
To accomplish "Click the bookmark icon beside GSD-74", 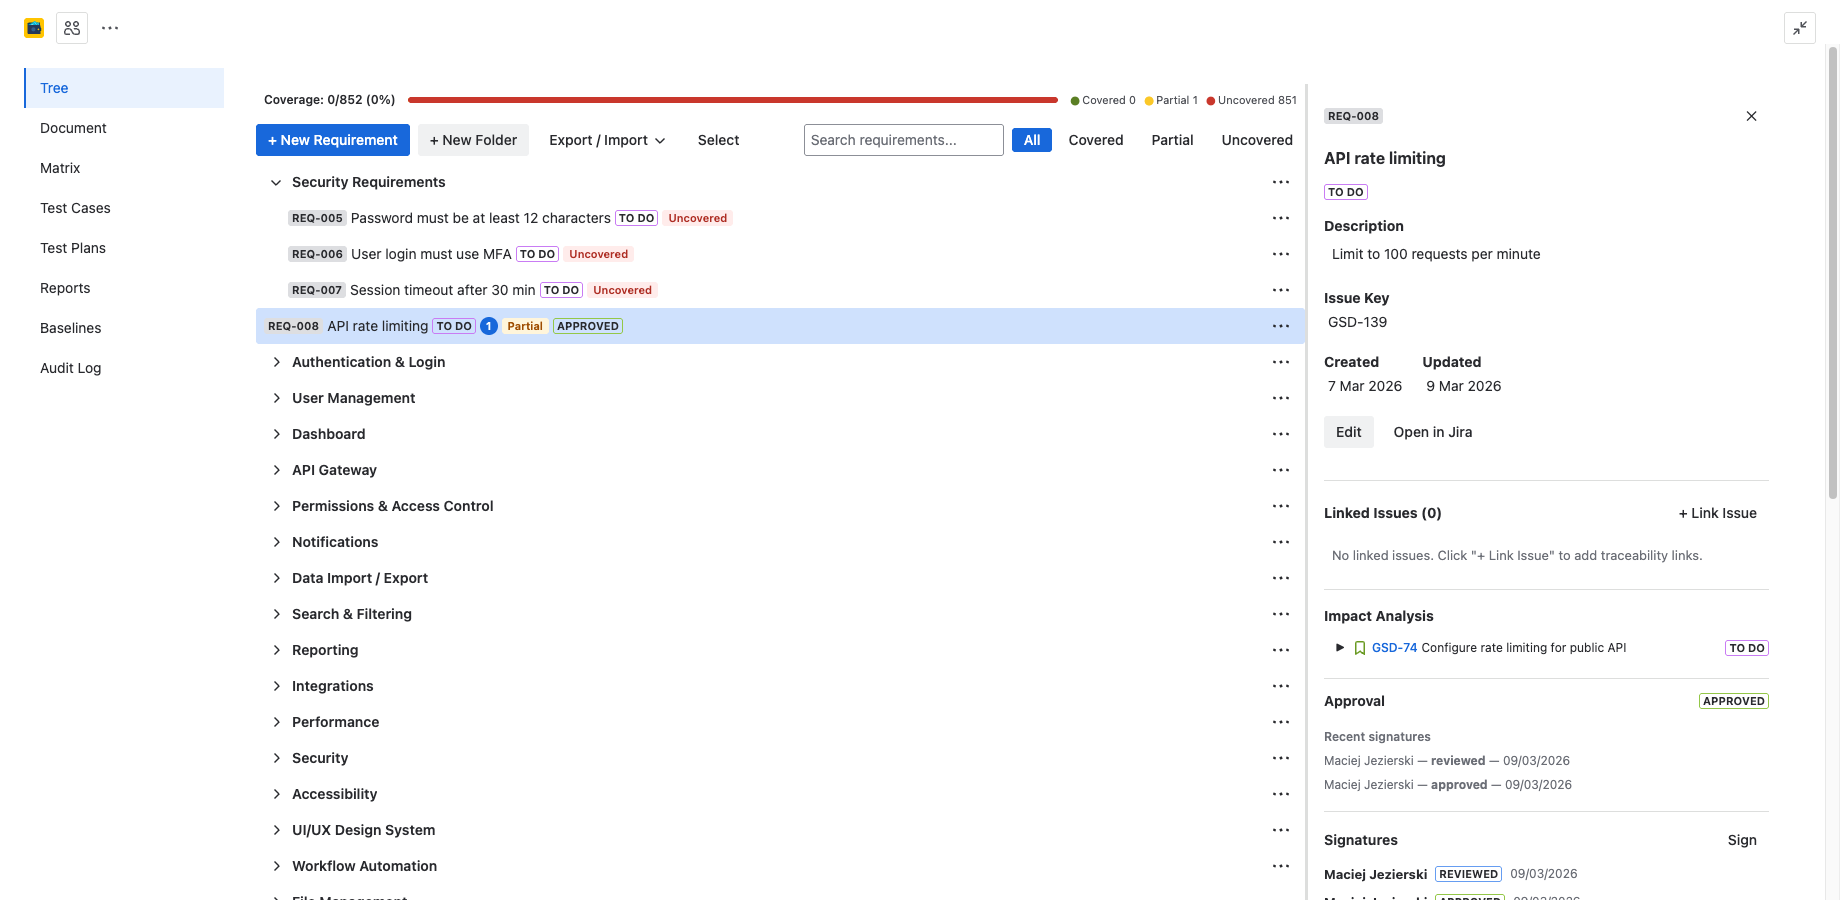I will (x=1359, y=647).
